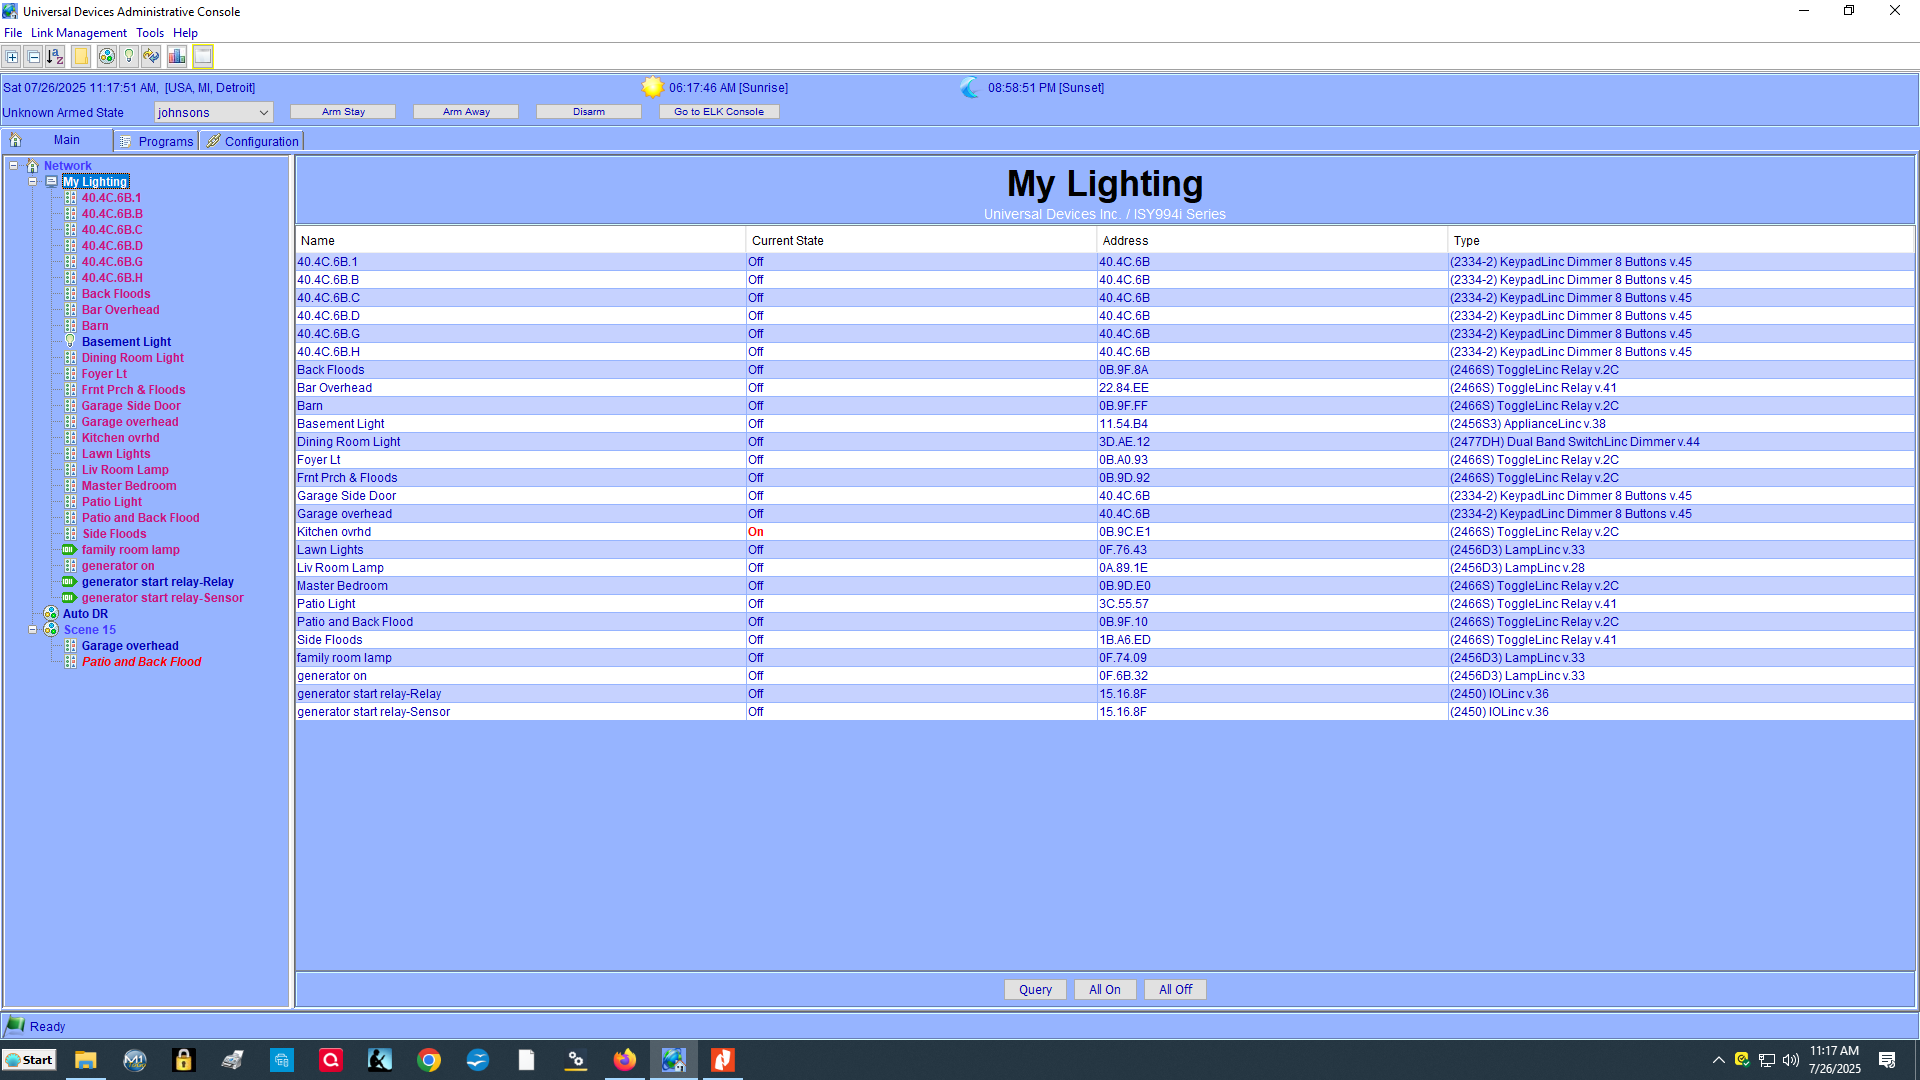1920x1080 pixels.
Task: Show hidden system tray icons
Action: pos(1719,1060)
